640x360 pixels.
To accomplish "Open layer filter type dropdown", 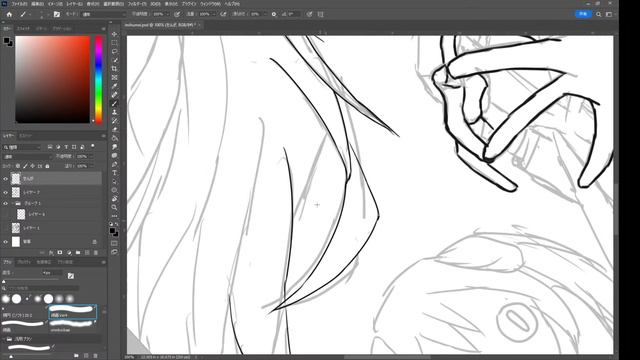I will pos(22,147).
